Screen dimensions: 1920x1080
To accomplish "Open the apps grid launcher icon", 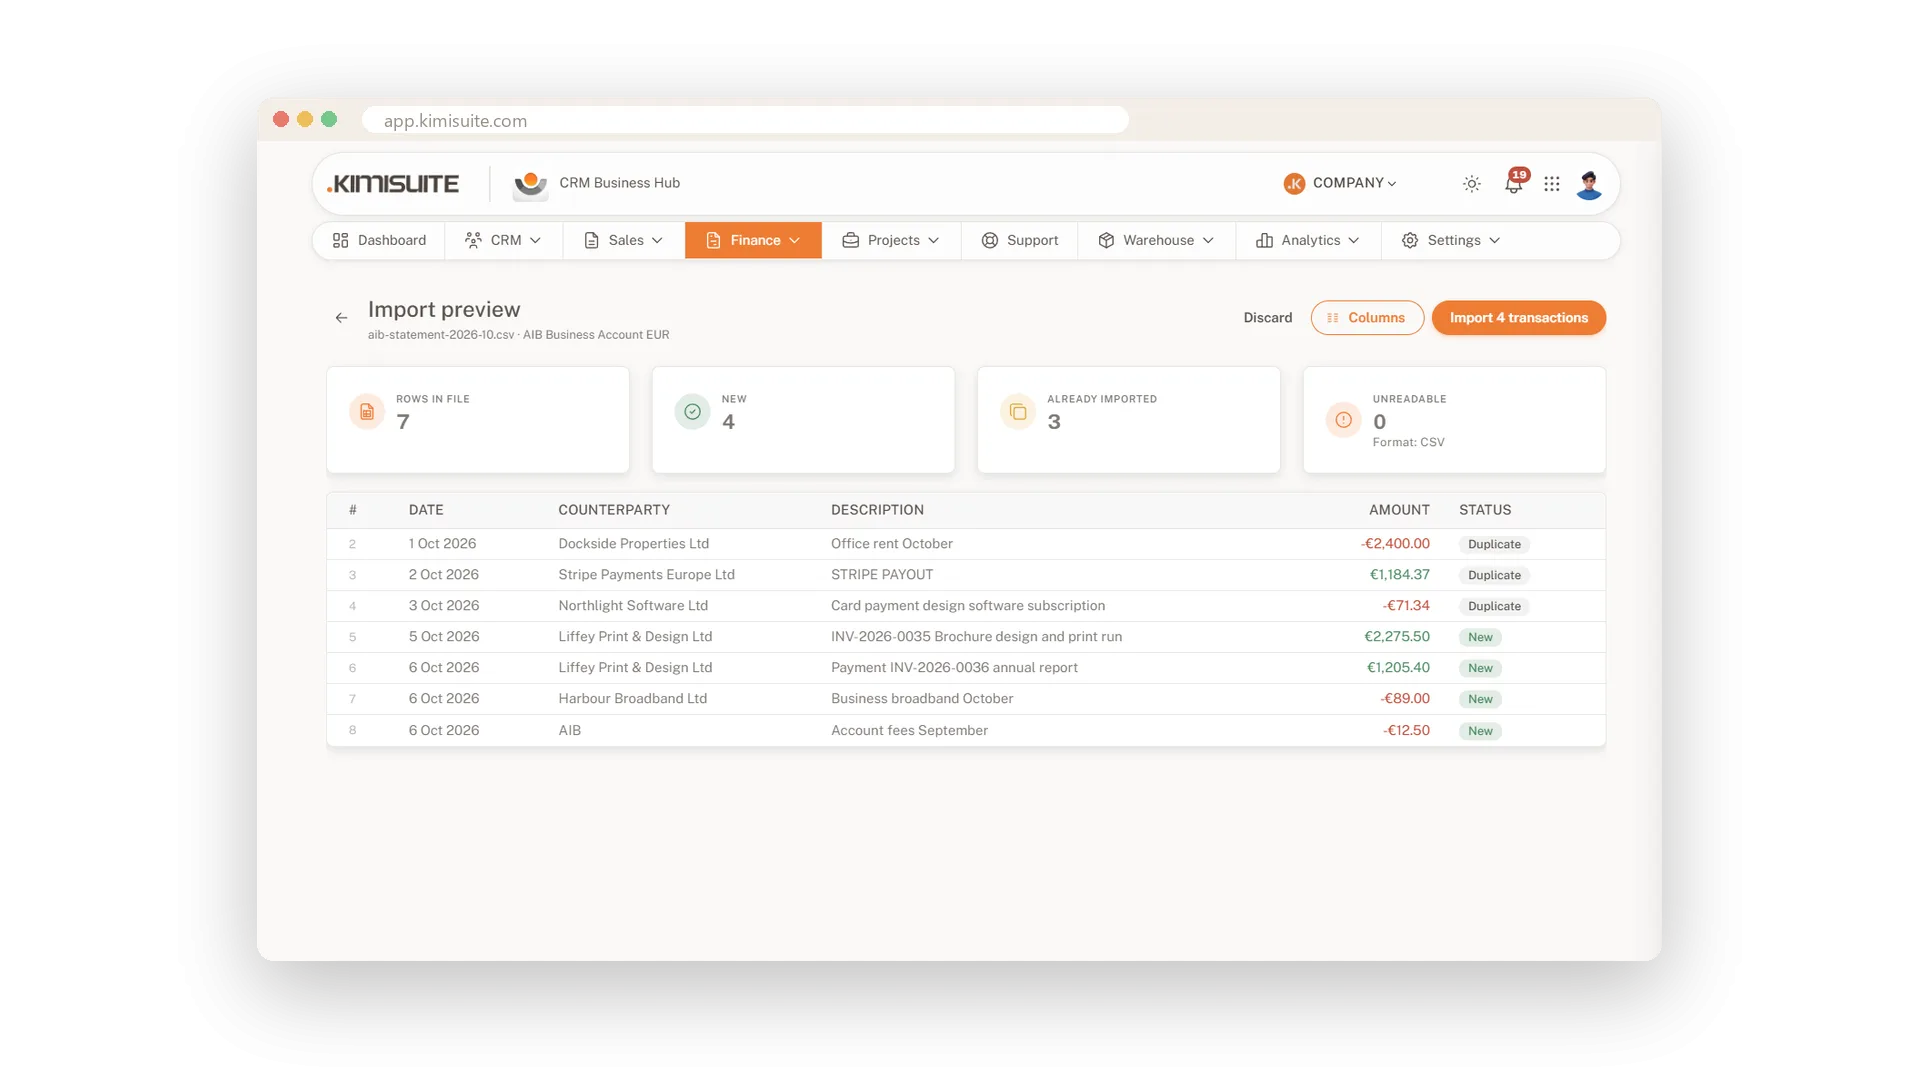I will click(1552, 184).
